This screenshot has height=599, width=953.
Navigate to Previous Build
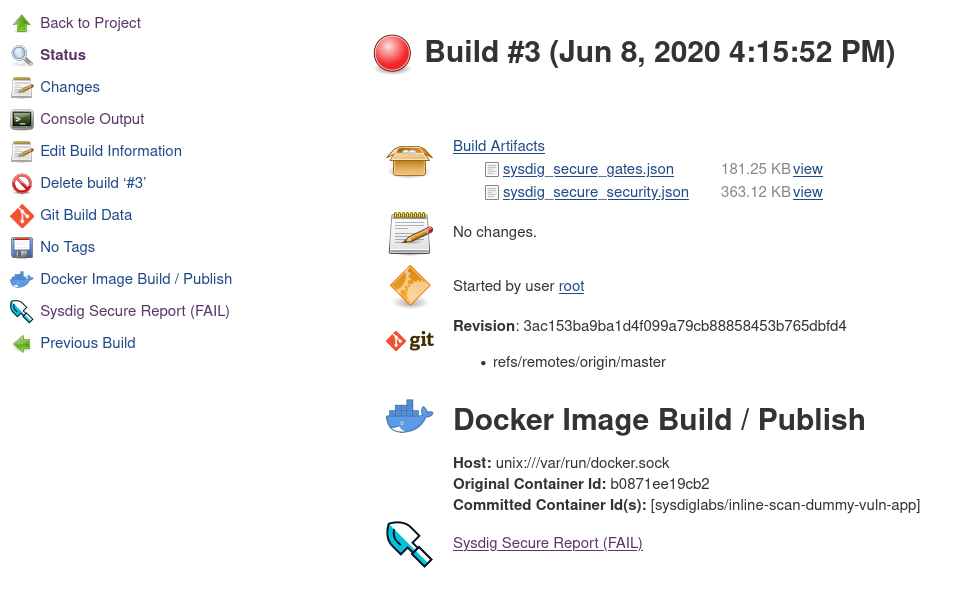tap(87, 343)
